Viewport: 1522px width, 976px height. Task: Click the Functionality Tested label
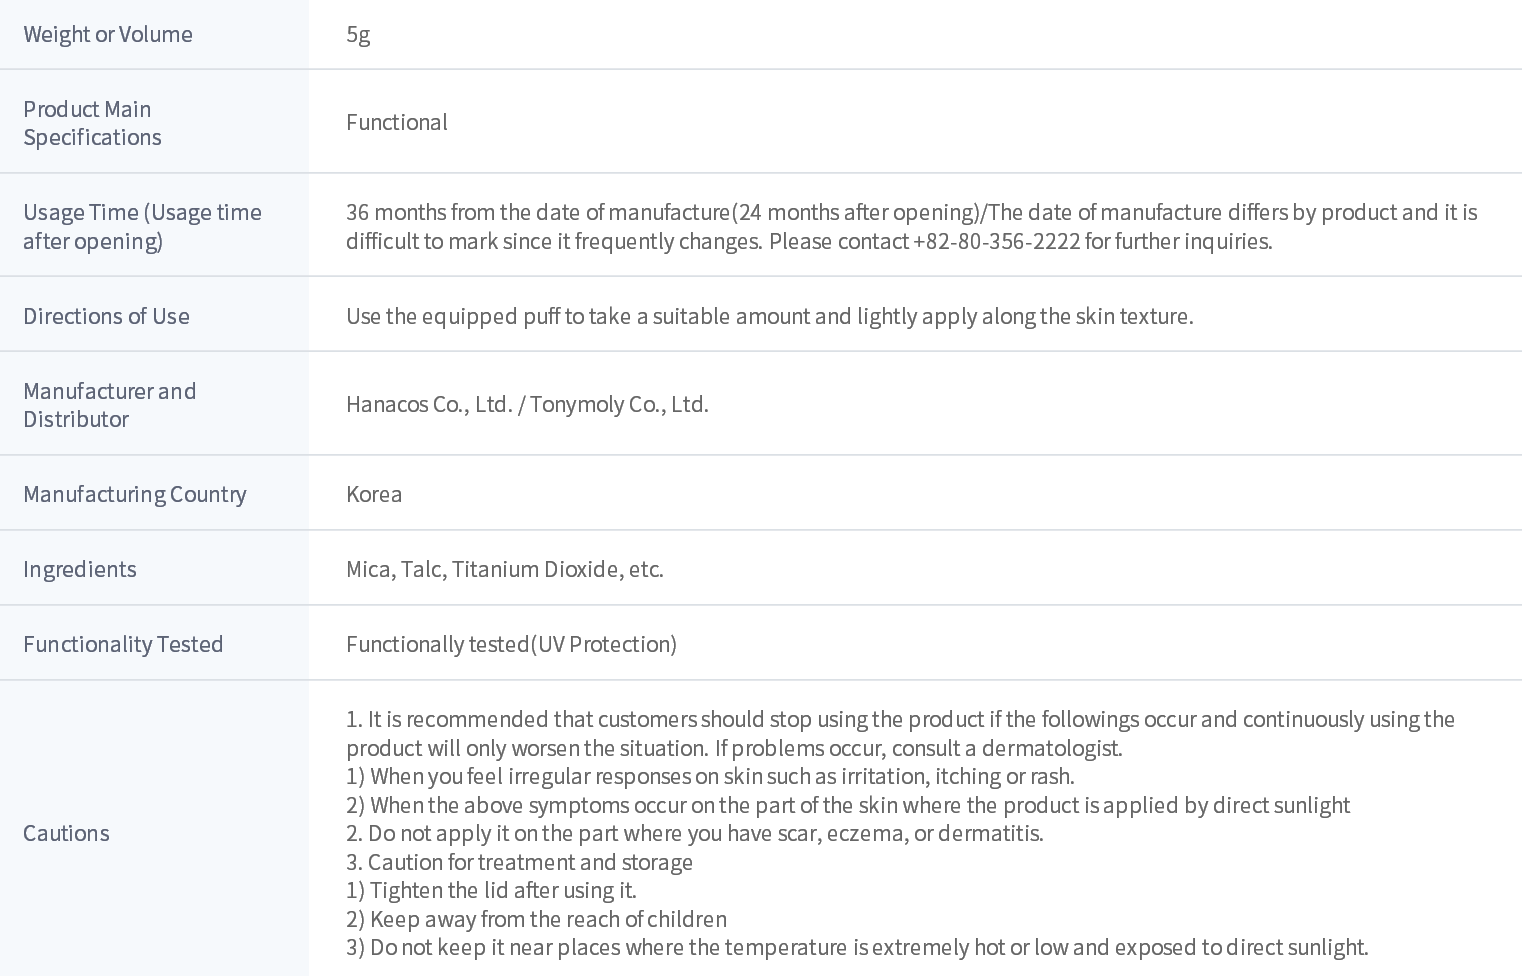click(x=123, y=644)
